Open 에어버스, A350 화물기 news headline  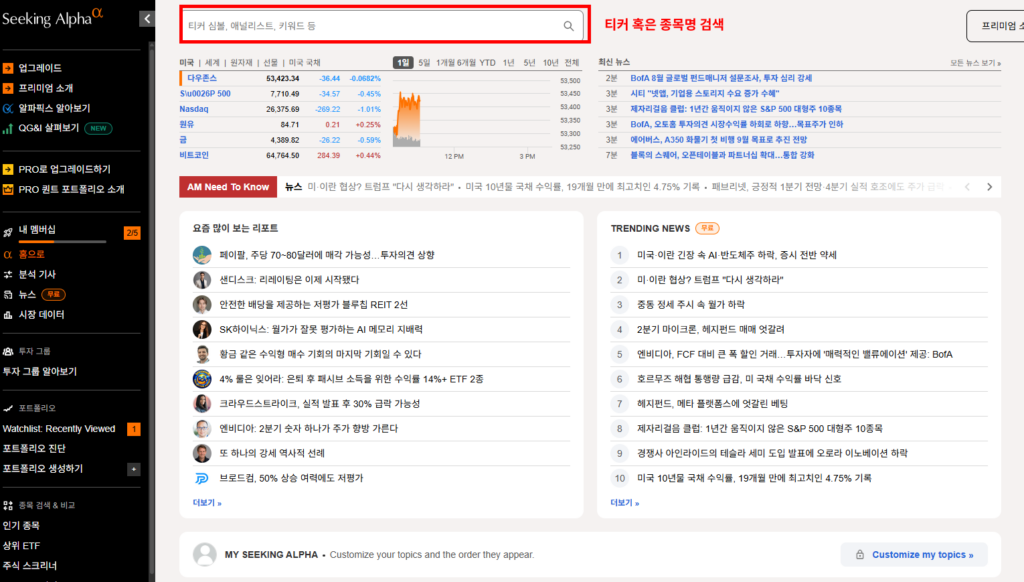pos(718,140)
